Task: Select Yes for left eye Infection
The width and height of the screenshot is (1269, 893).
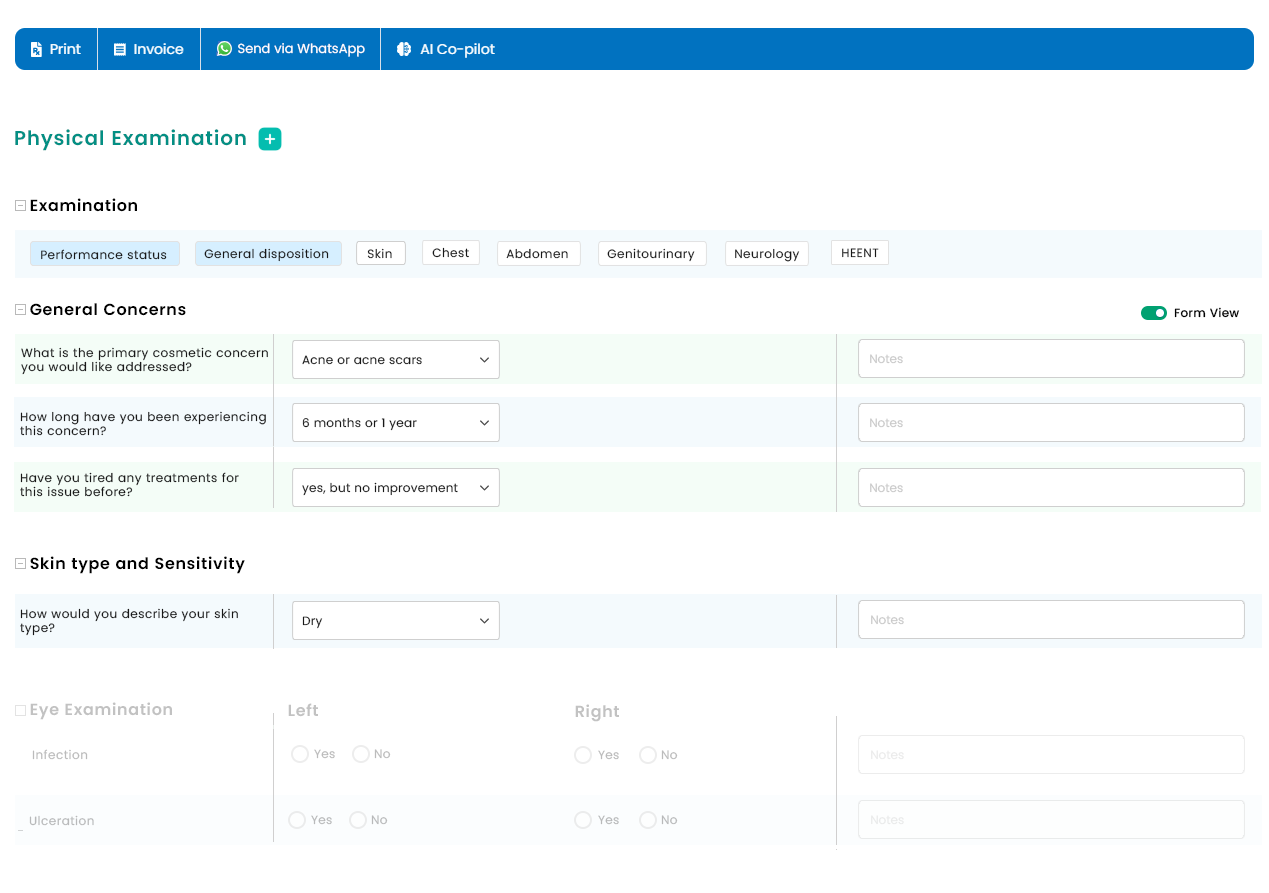Action: tap(300, 754)
